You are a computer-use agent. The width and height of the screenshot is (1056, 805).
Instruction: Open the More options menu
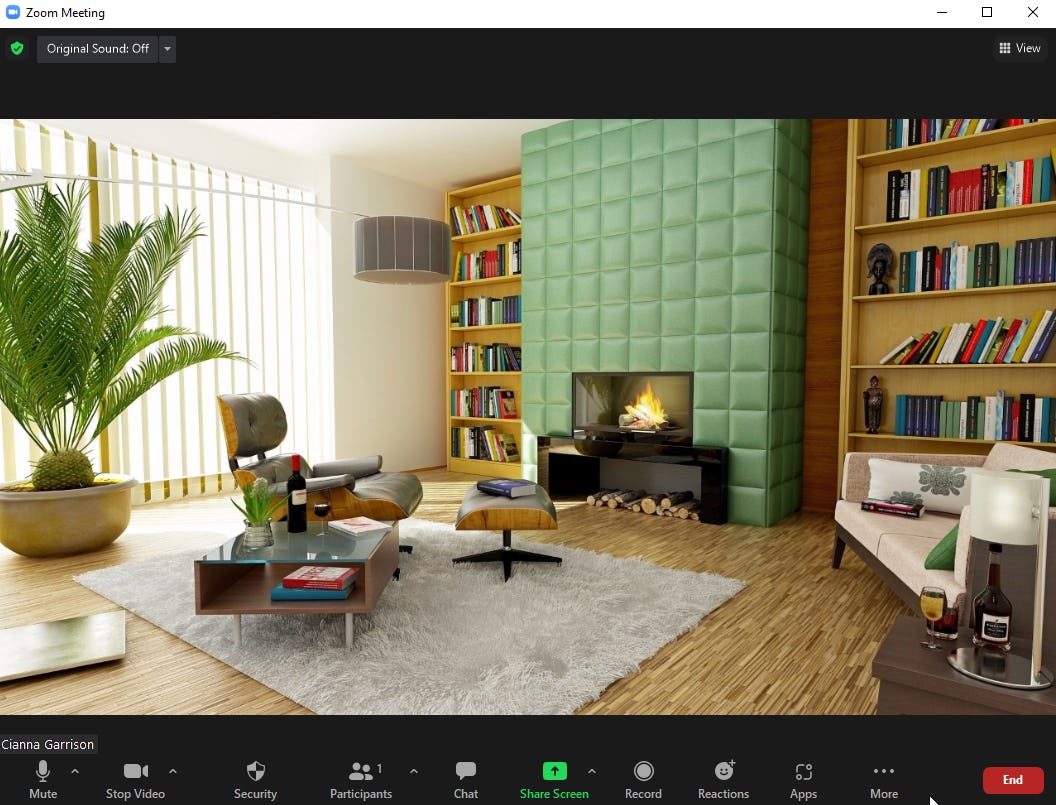point(883,779)
